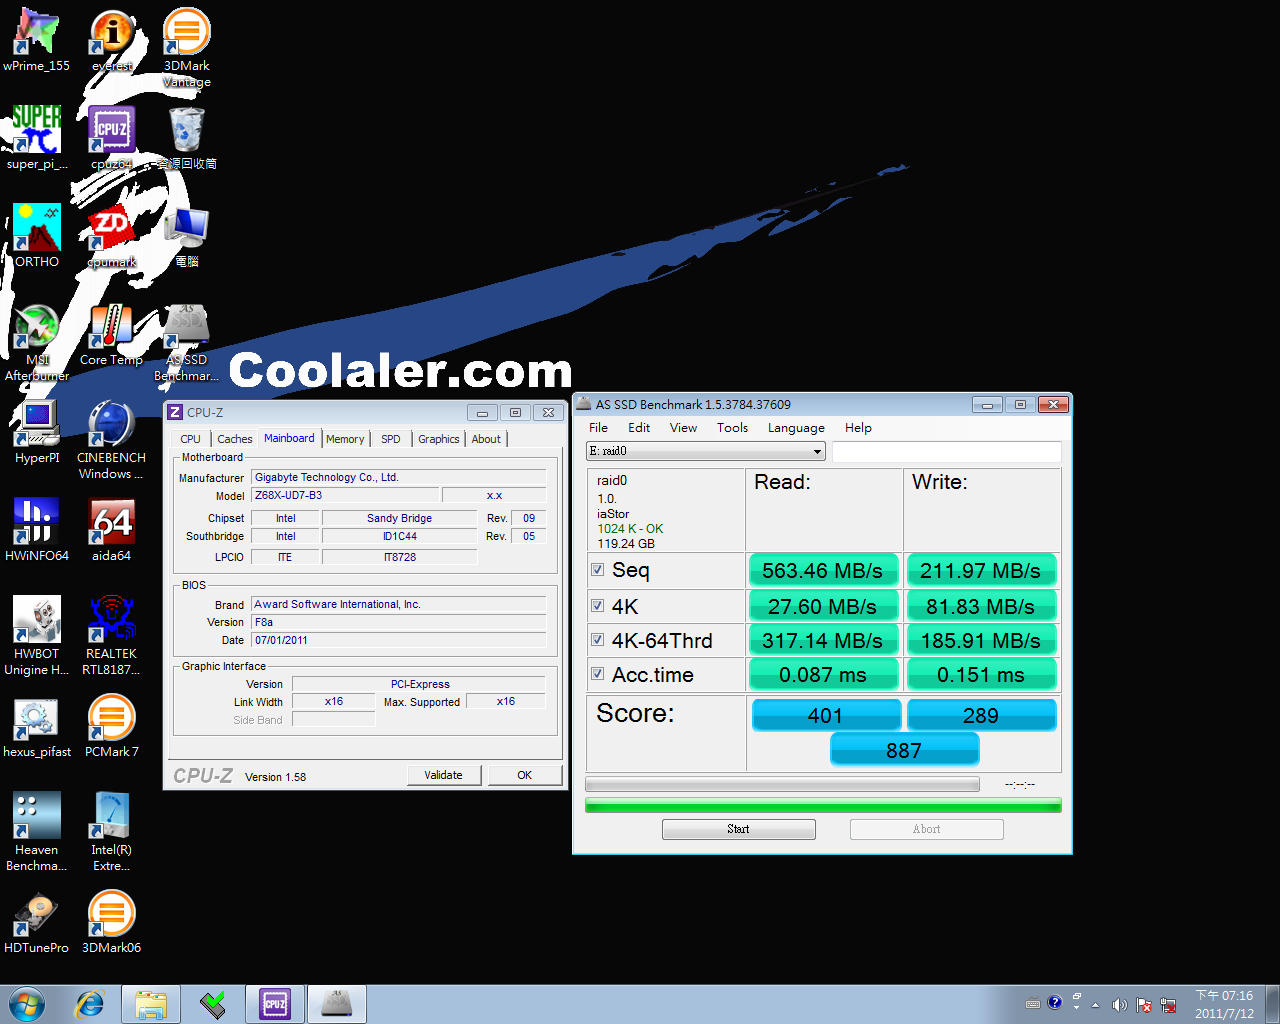Image resolution: width=1280 pixels, height=1024 pixels.
Task: Click Validate button in CPU-Z
Action: (444, 775)
